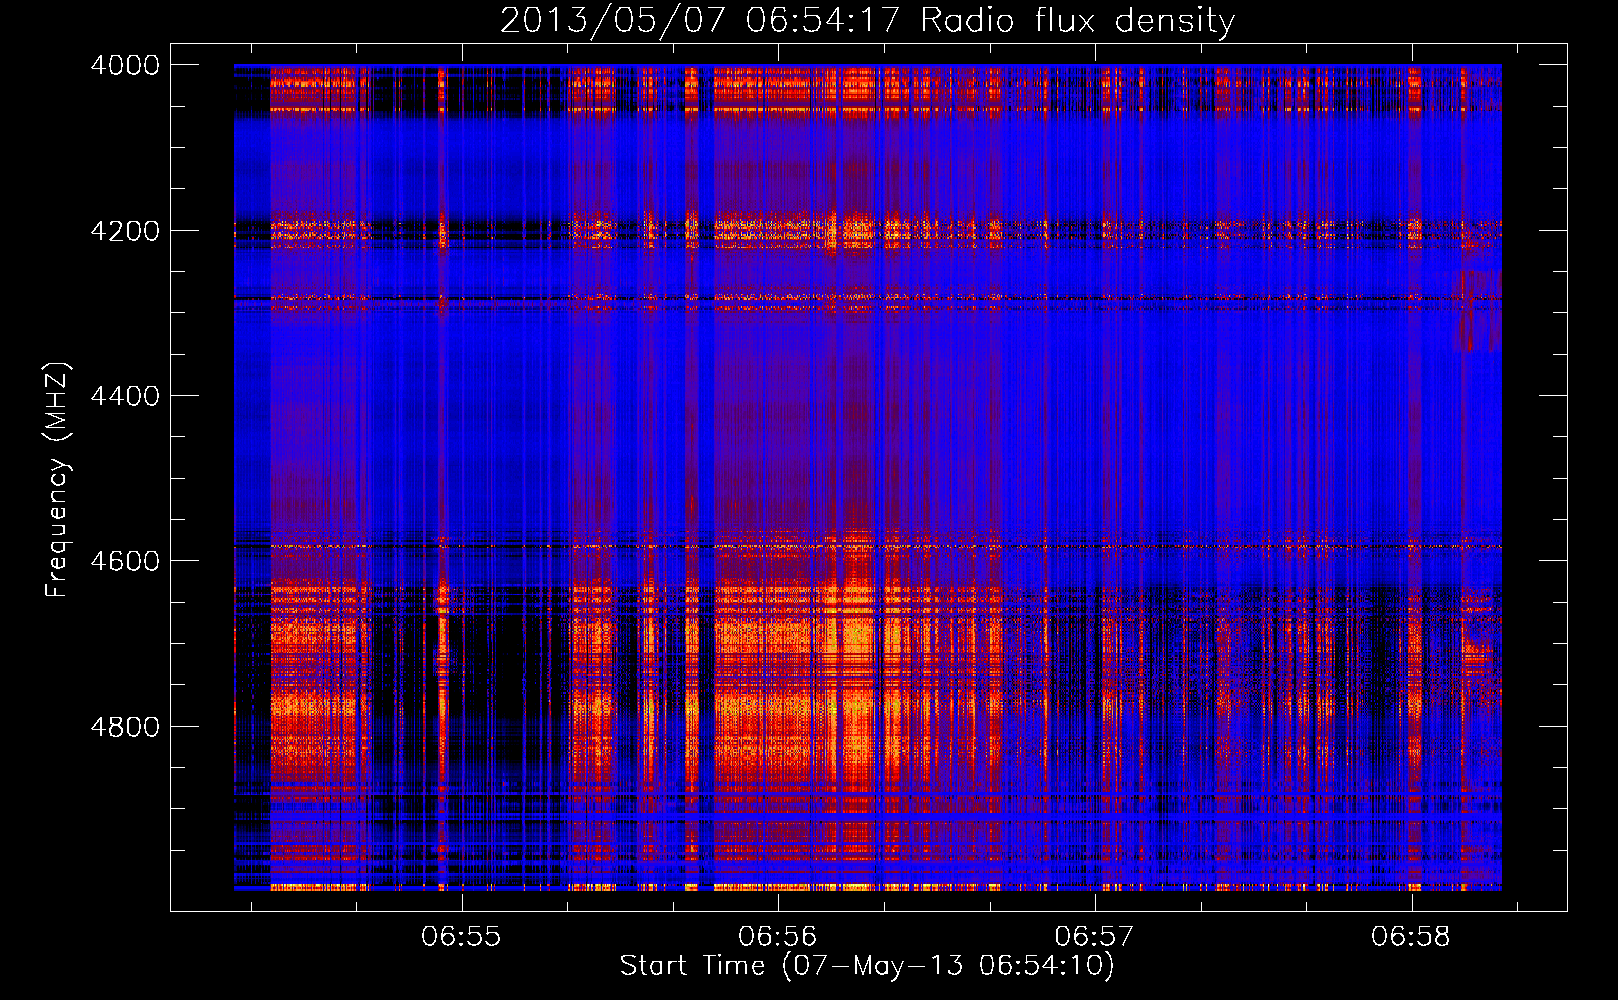Click the 06:55 time tick label

coord(461,937)
